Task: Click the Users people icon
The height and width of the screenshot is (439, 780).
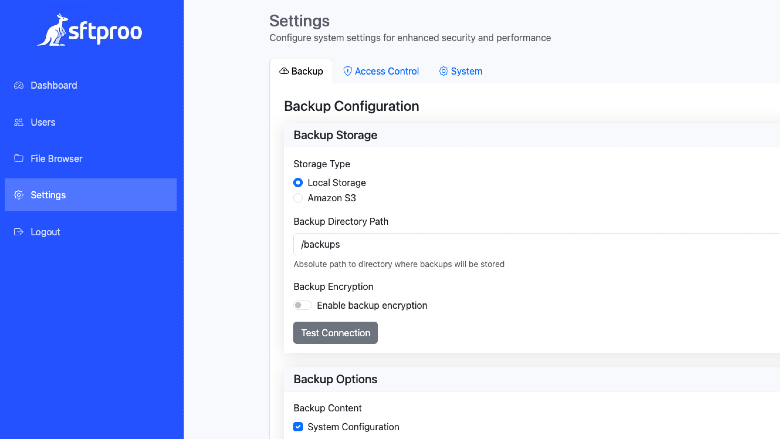Action: coord(19,122)
